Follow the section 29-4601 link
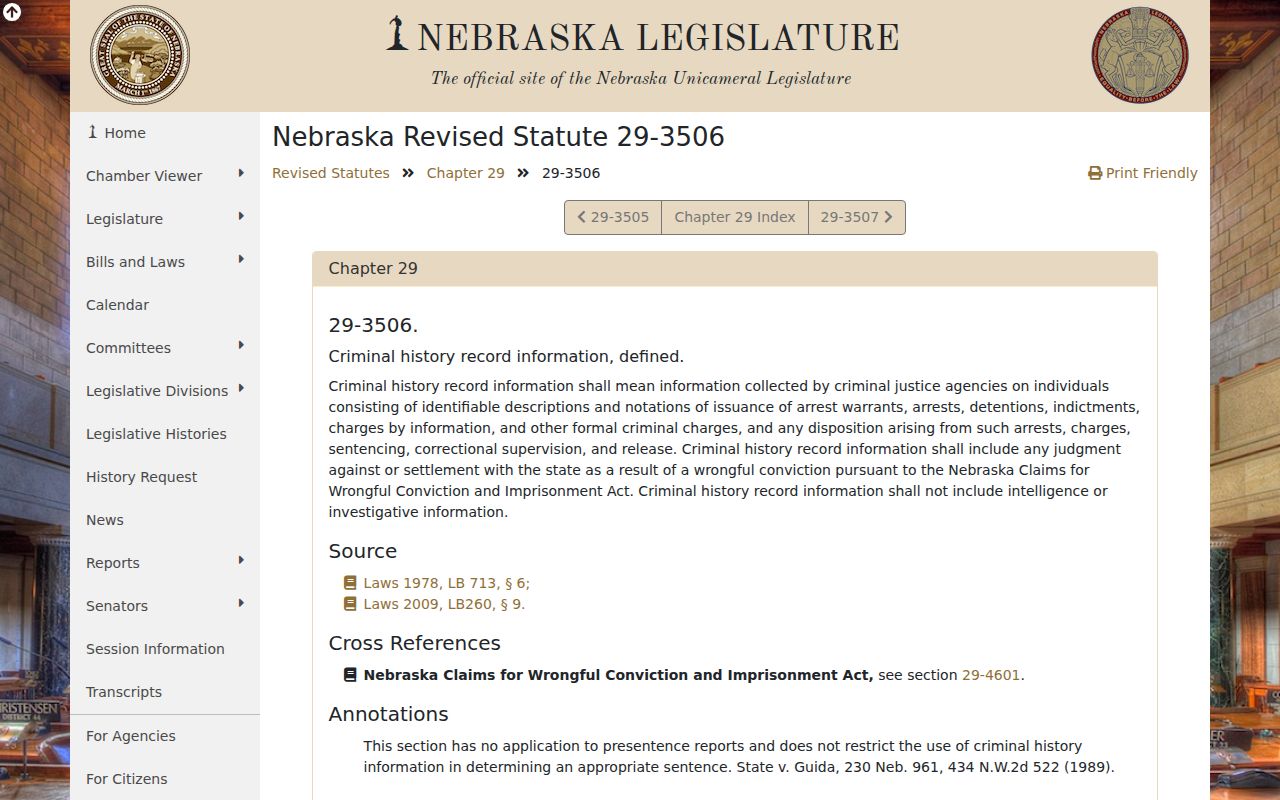 click(x=991, y=675)
